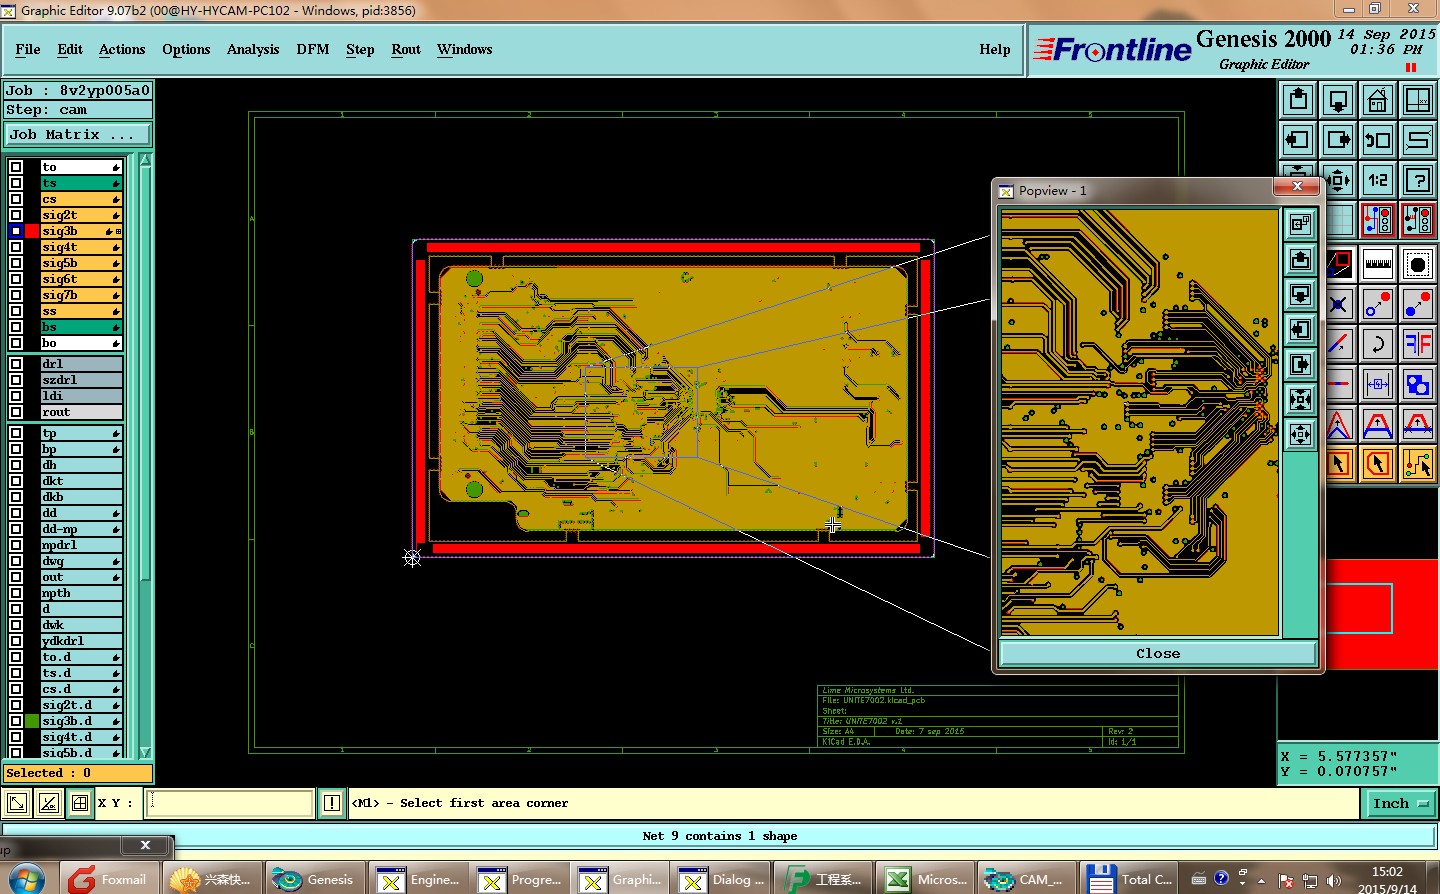Click the X Y coordinate input field
Image resolution: width=1440 pixels, height=894 pixels.
(230, 803)
